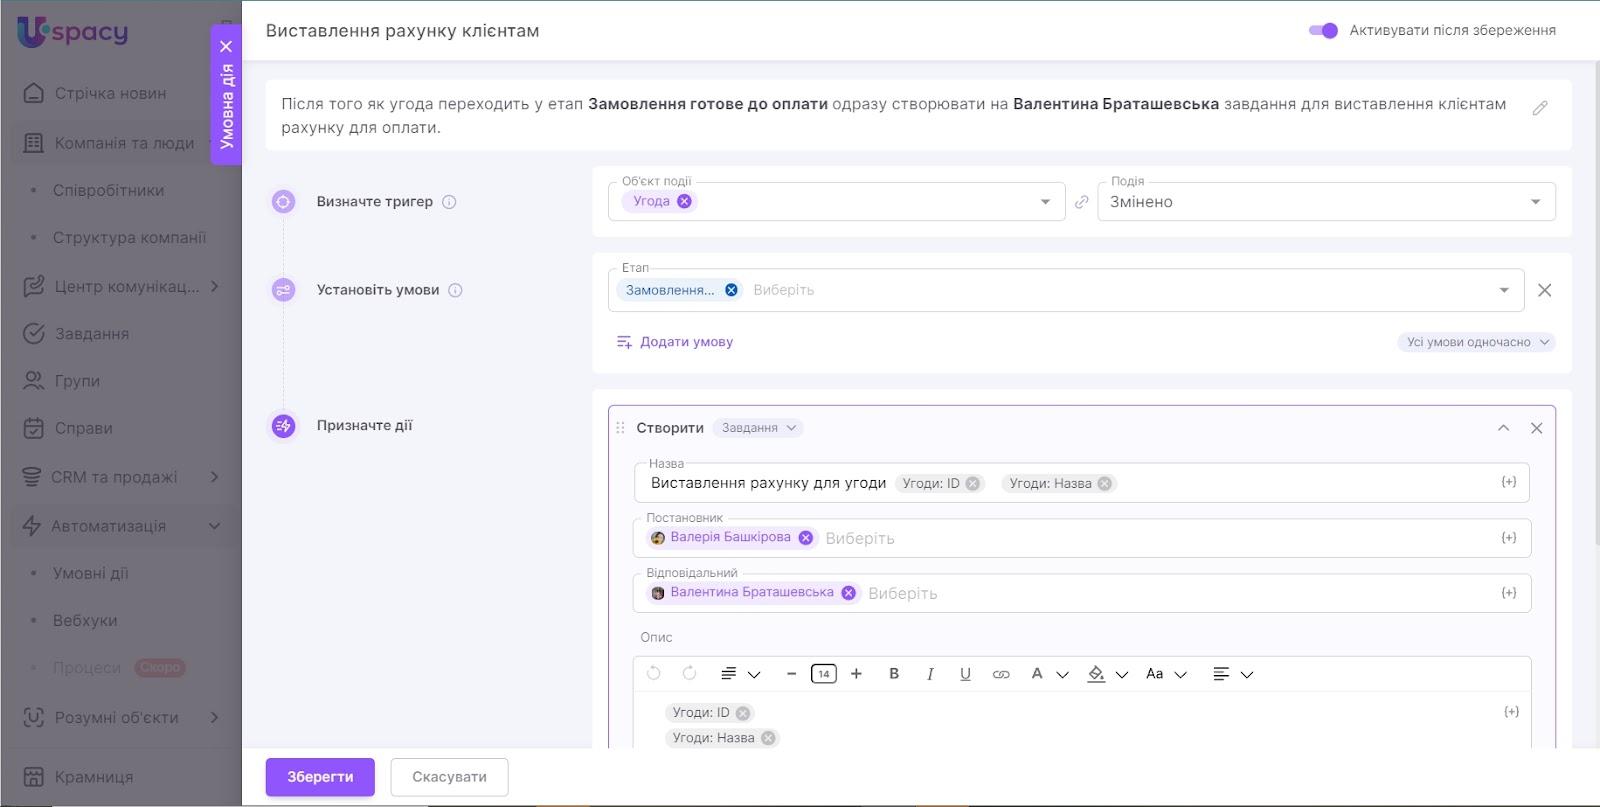Image resolution: width=1600 pixels, height=807 pixels.
Task: Toggle Активувати після збереження switch
Action: 1323,30
